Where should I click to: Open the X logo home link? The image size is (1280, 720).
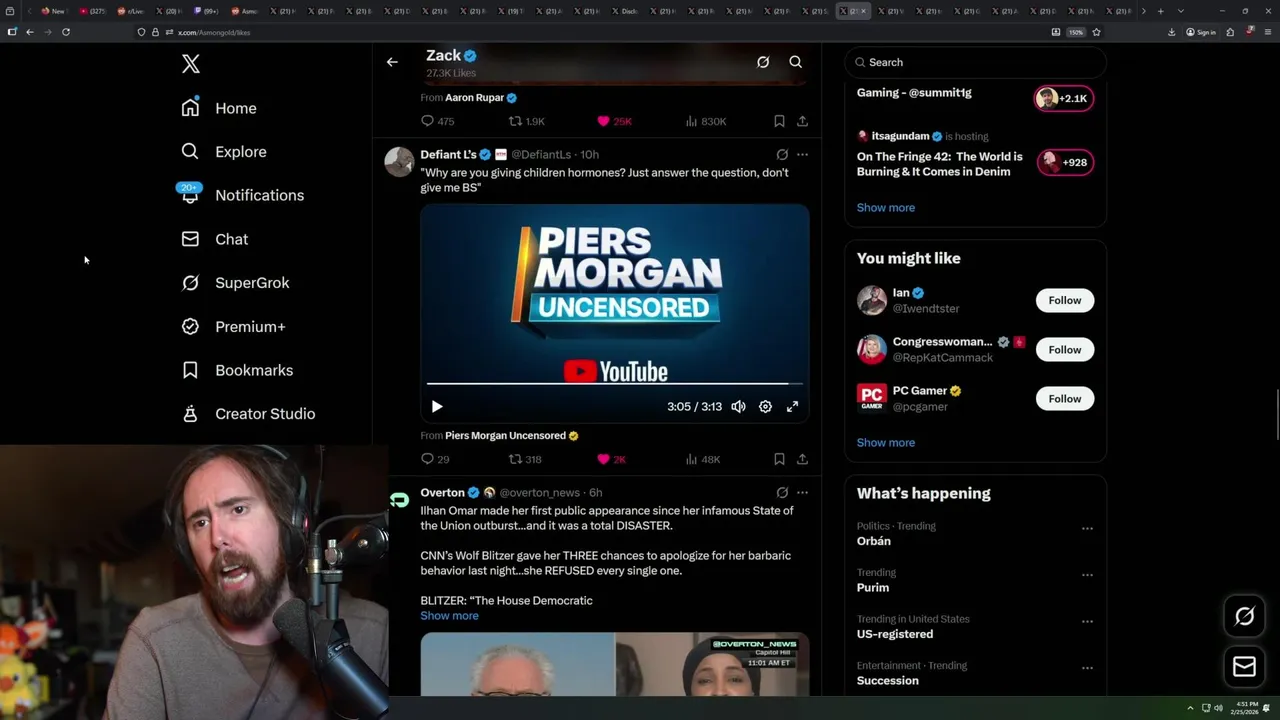191,64
